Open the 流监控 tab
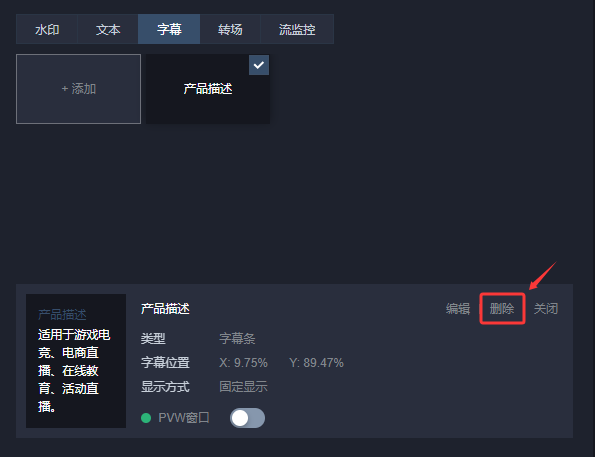The width and height of the screenshot is (595, 457). (x=297, y=29)
